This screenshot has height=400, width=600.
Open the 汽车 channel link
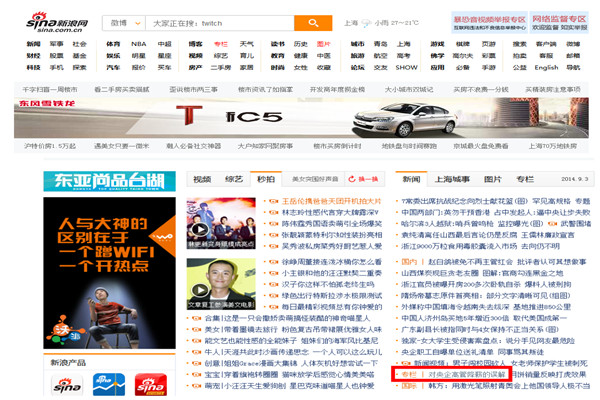(113, 67)
